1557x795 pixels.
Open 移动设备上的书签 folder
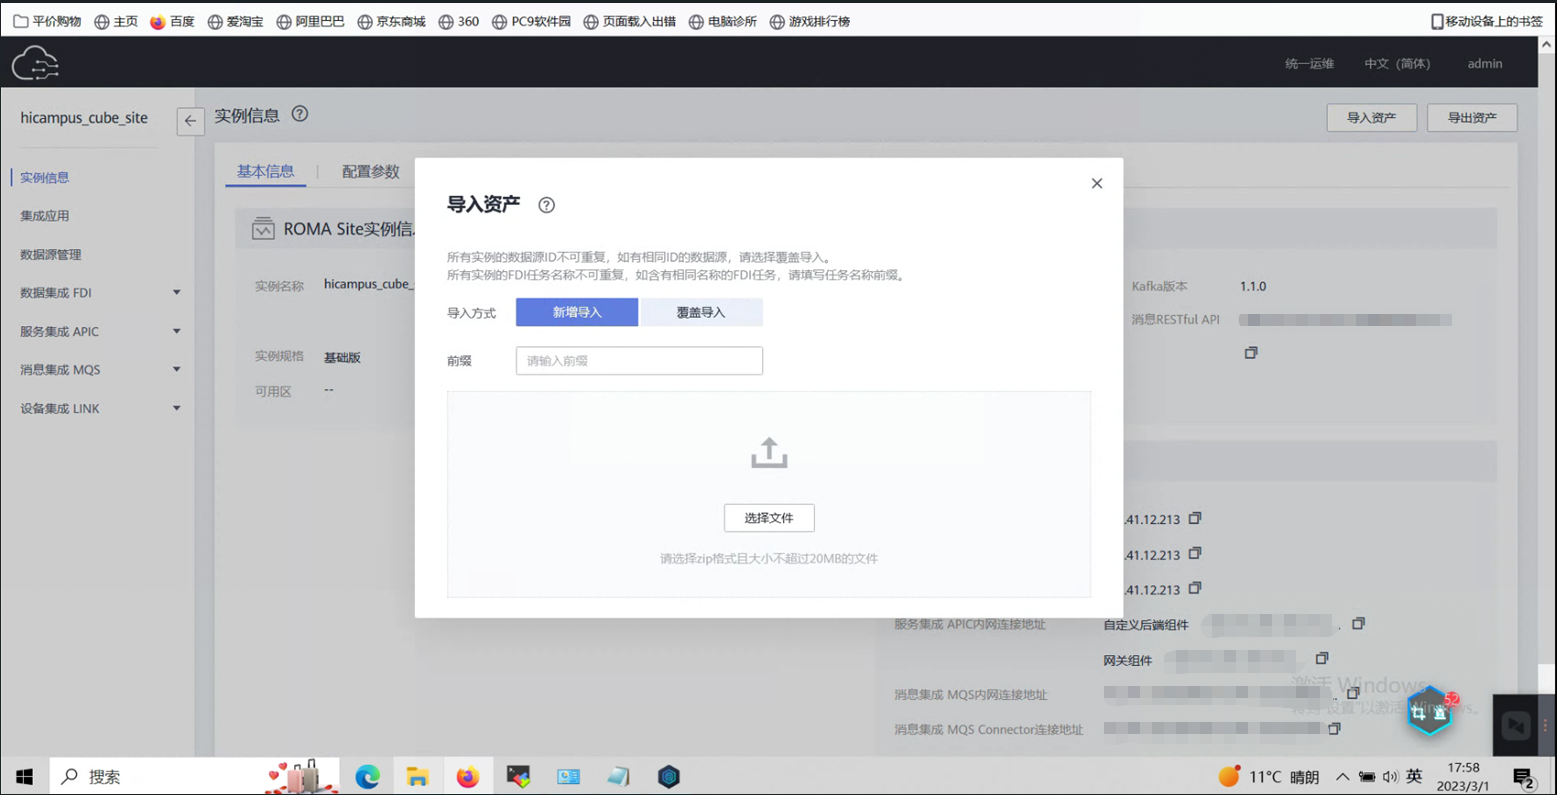pyautogui.click(x=1487, y=21)
